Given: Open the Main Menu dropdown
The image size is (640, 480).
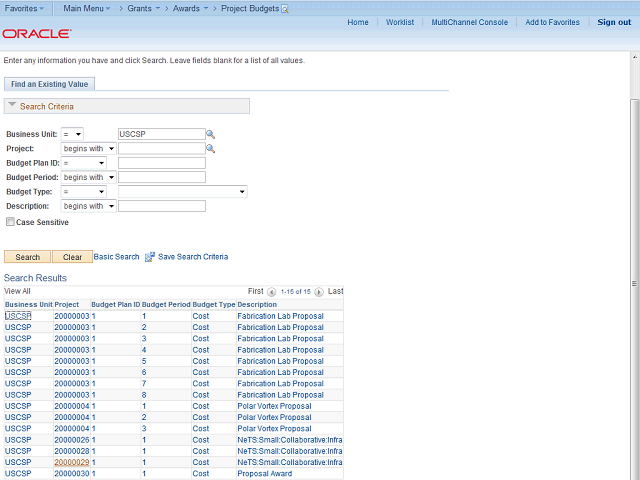Looking at the screenshot, I should point(87,8).
